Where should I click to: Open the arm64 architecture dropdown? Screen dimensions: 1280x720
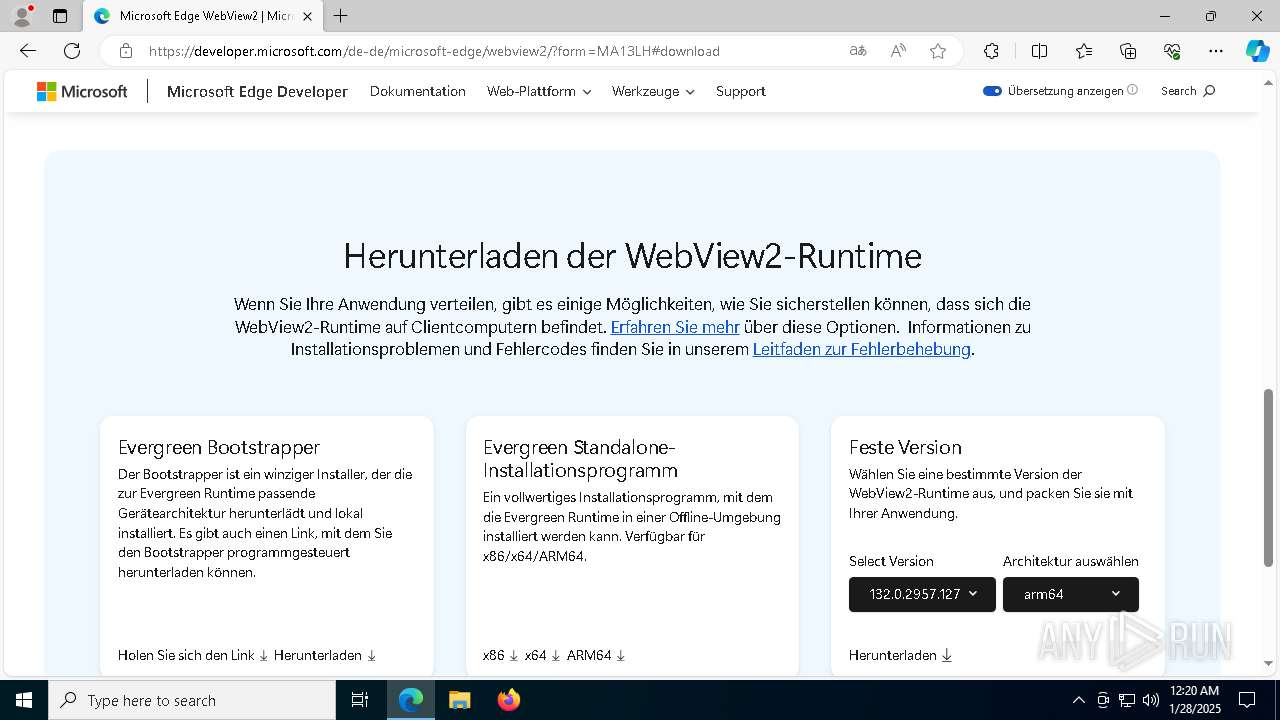[1071, 594]
